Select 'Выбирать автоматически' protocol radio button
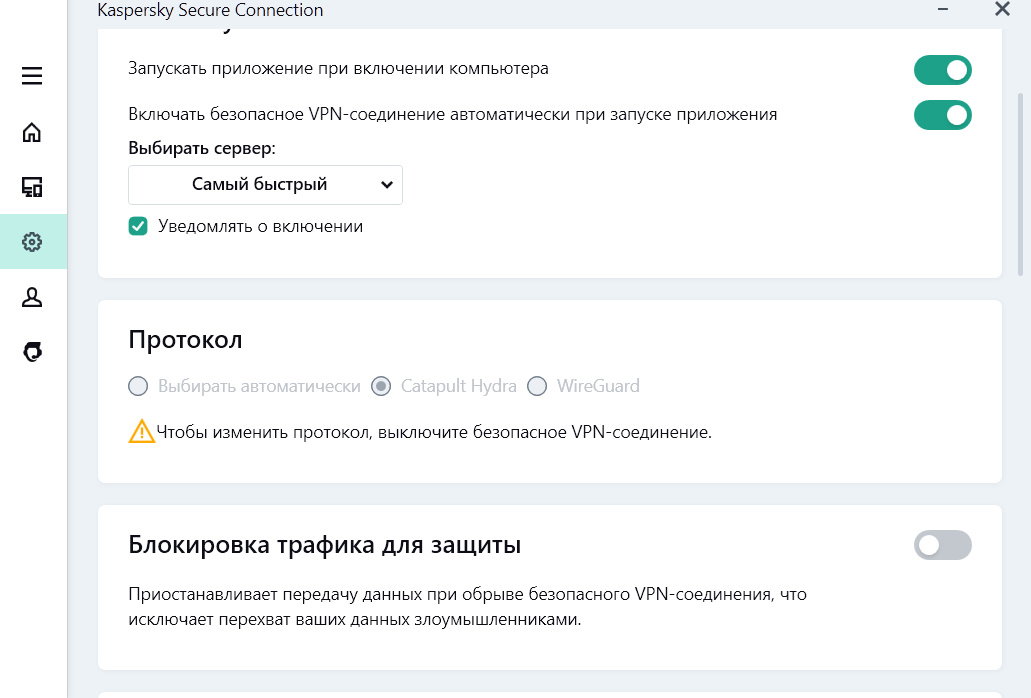1031x698 pixels. coord(138,386)
